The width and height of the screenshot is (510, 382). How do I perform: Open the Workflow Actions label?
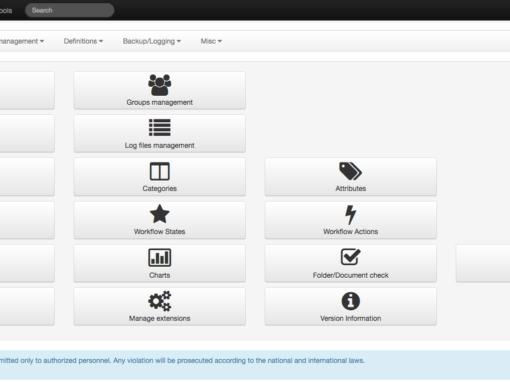point(350,231)
